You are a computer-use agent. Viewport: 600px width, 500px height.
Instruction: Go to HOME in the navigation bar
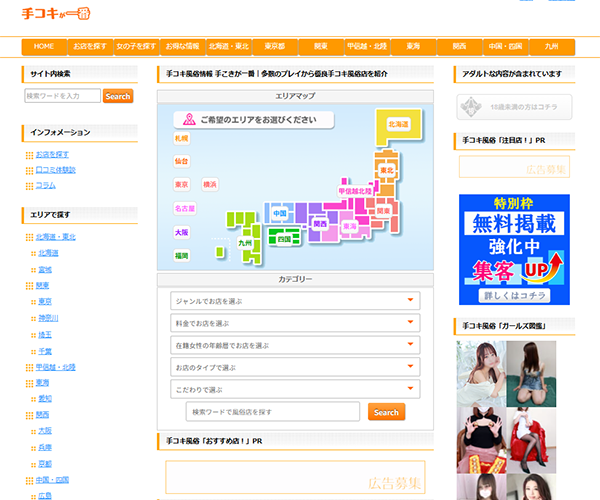point(44,47)
